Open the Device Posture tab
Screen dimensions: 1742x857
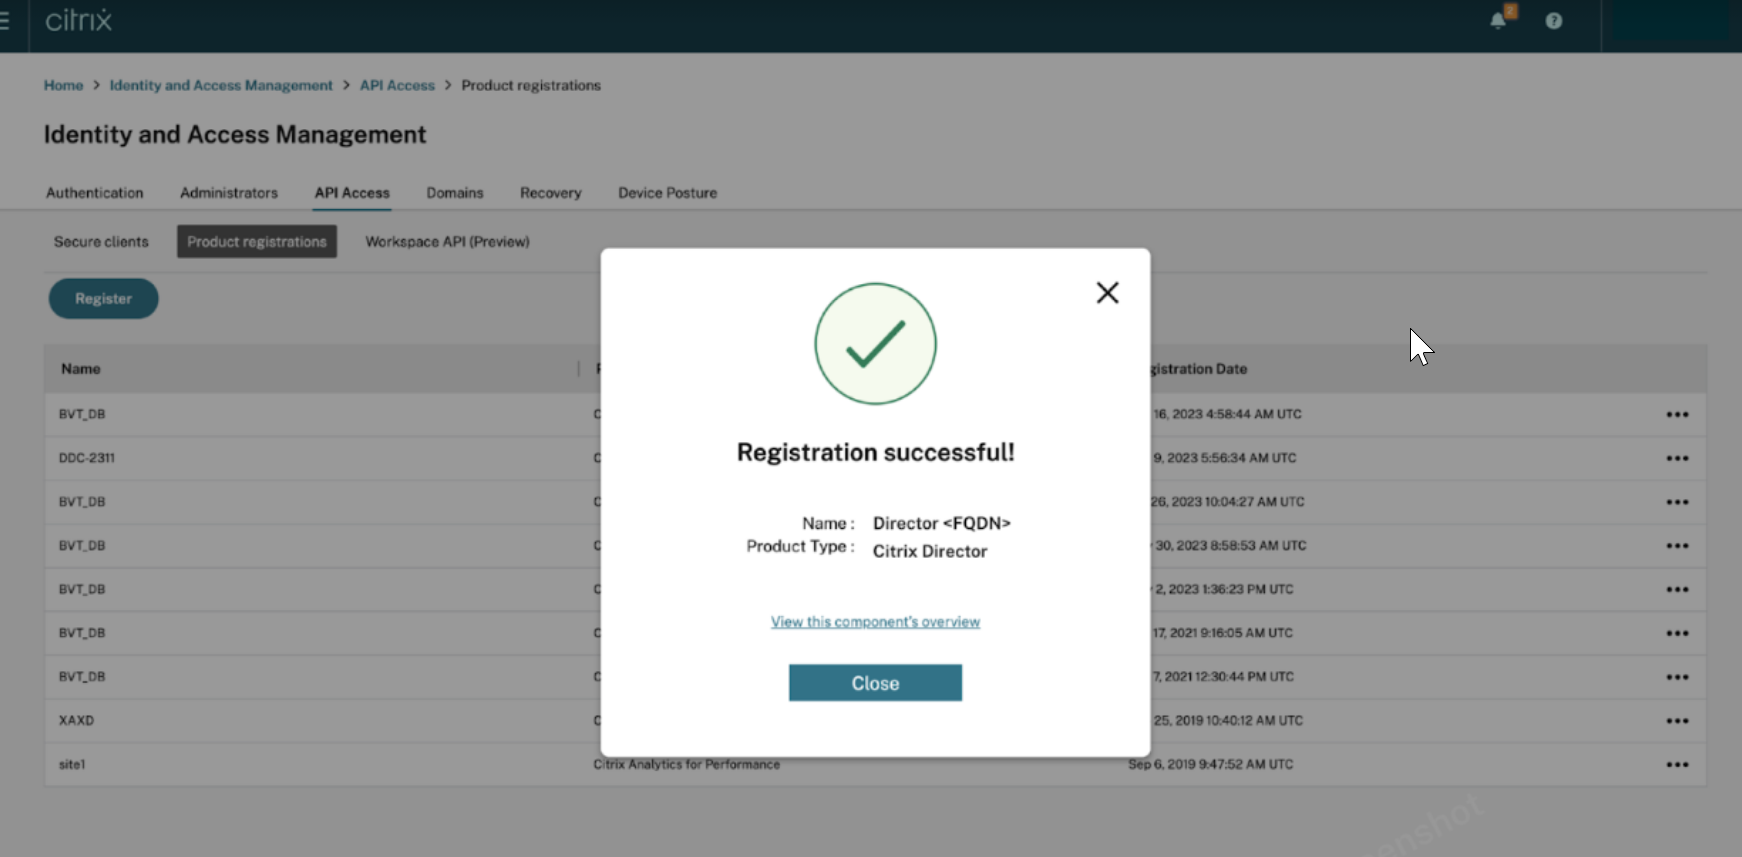click(x=667, y=193)
